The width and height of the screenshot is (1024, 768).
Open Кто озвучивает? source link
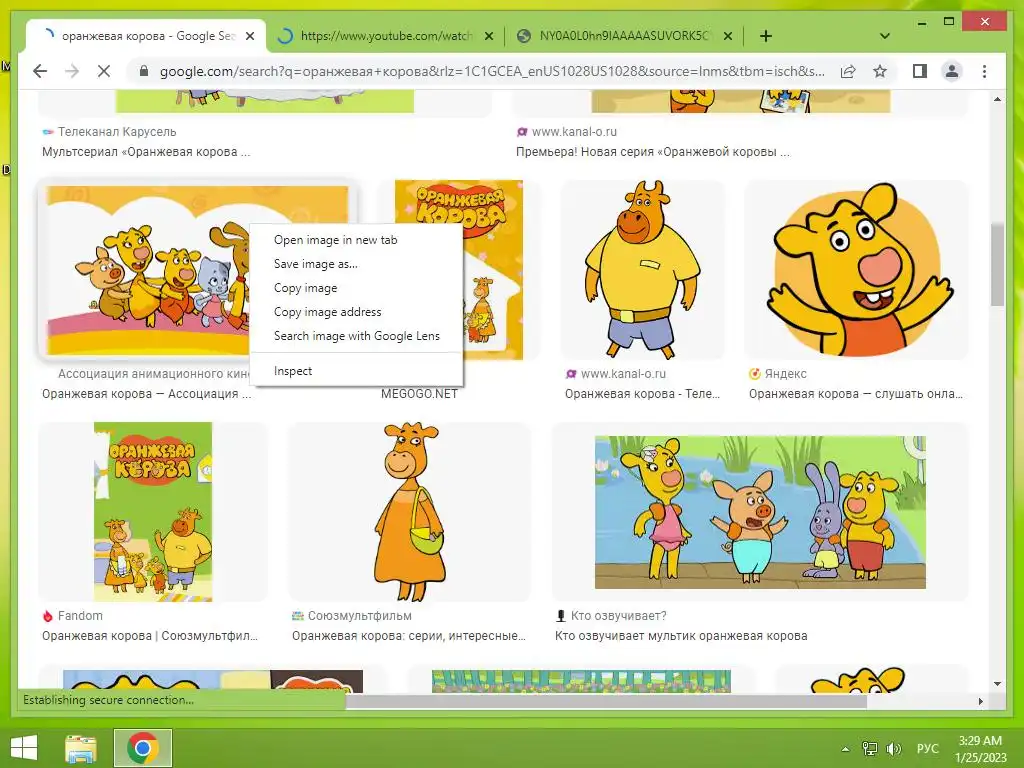[618, 616]
